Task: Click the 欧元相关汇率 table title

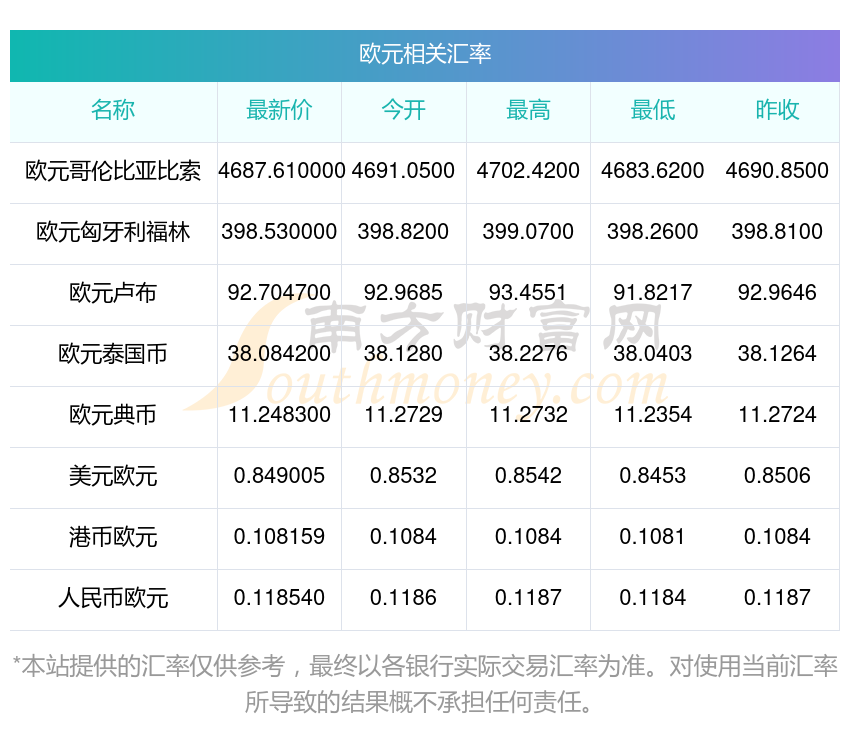Action: click(x=425, y=54)
